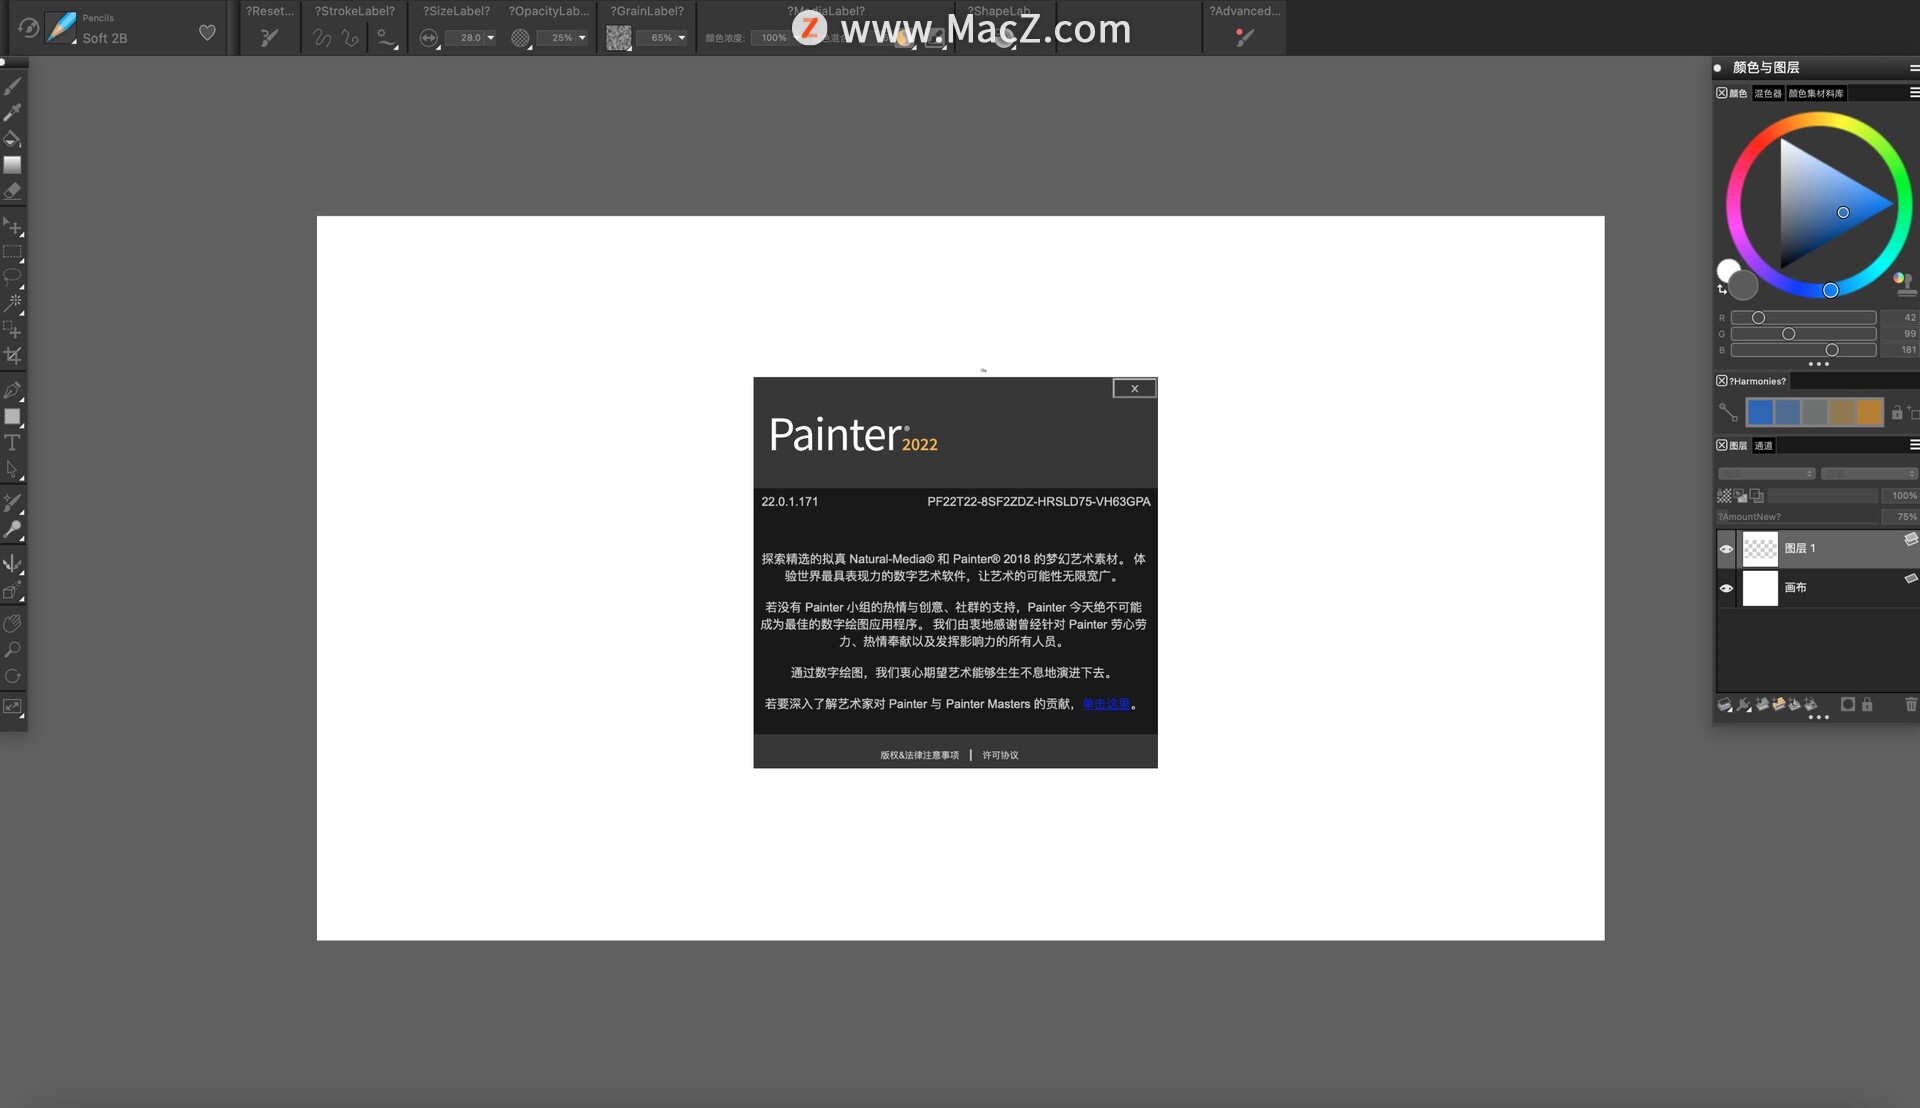
Task: Open the brush size 28.0 dropdown
Action: pos(491,38)
